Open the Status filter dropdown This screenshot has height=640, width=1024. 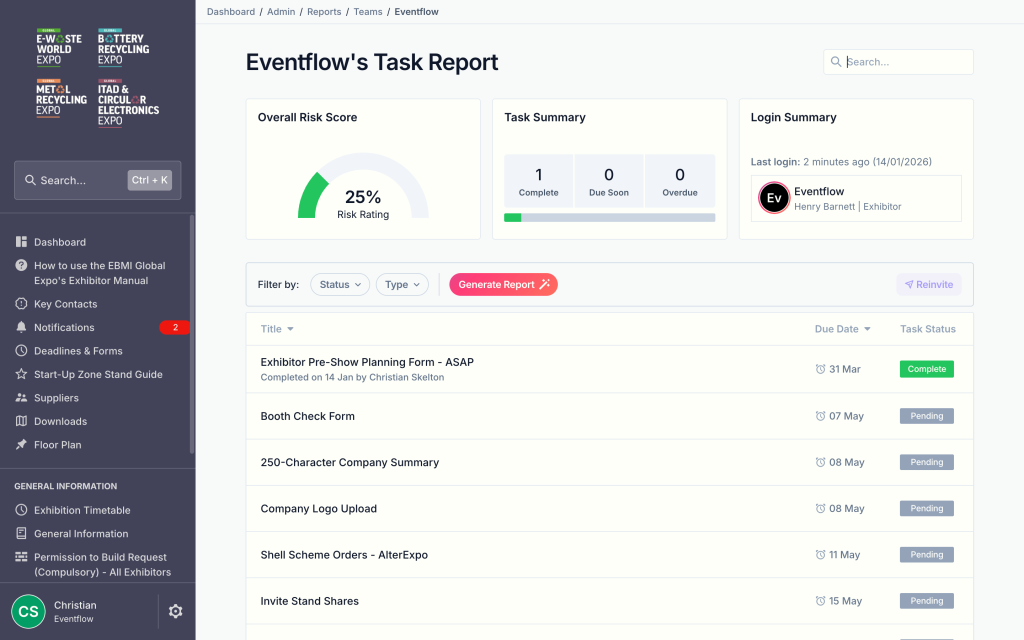pyautogui.click(x=340, y=285)
